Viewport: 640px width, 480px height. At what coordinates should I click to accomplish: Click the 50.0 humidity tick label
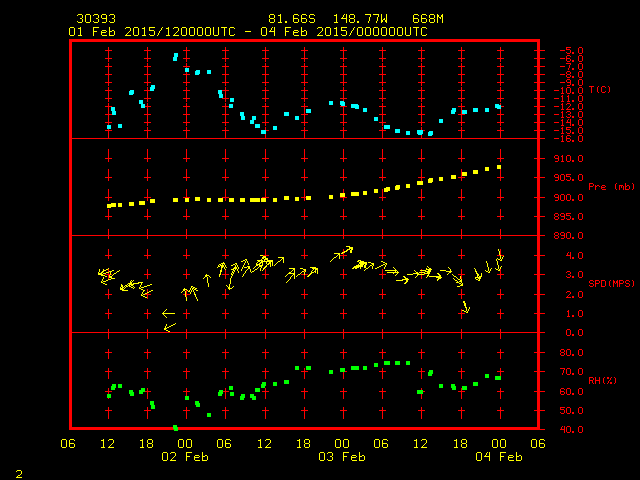pyautogui.click(x=571, y=411)
